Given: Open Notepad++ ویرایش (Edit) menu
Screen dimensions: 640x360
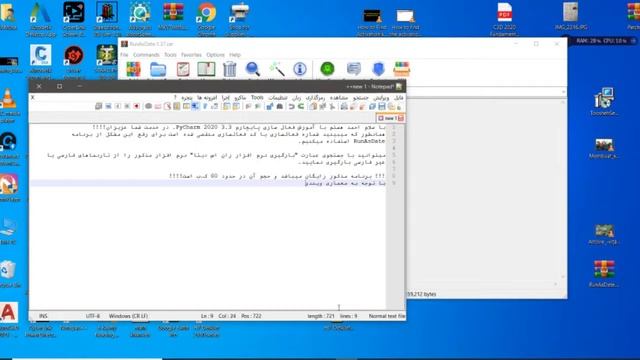Looking at the screenshot, I should tap(381, 98).
